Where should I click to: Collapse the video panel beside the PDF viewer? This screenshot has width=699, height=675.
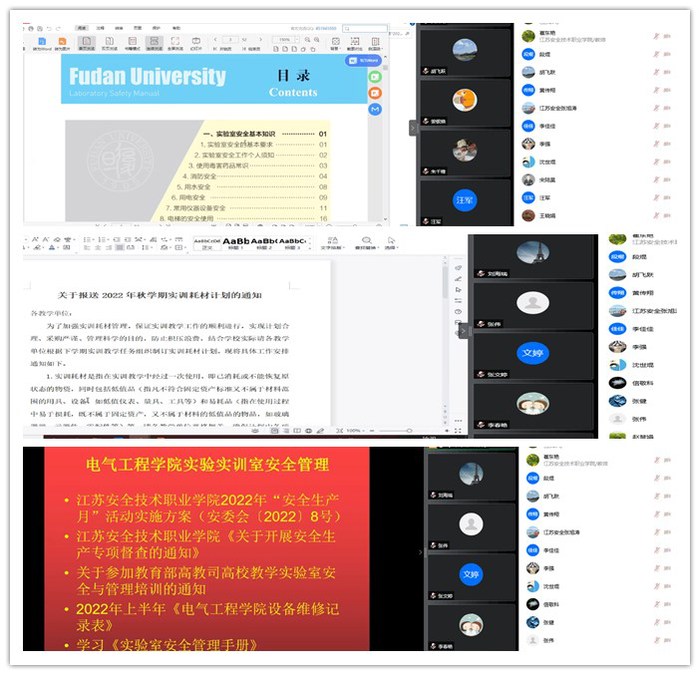tap(413, 128)
